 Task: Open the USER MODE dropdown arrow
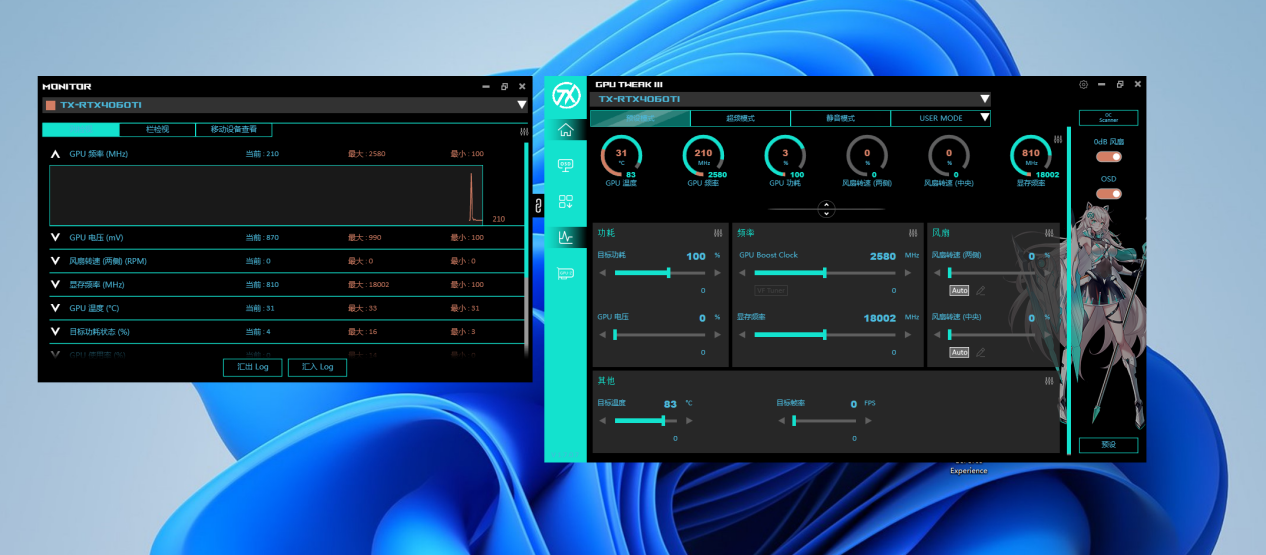pyautogui.click(x=984, y=118)
